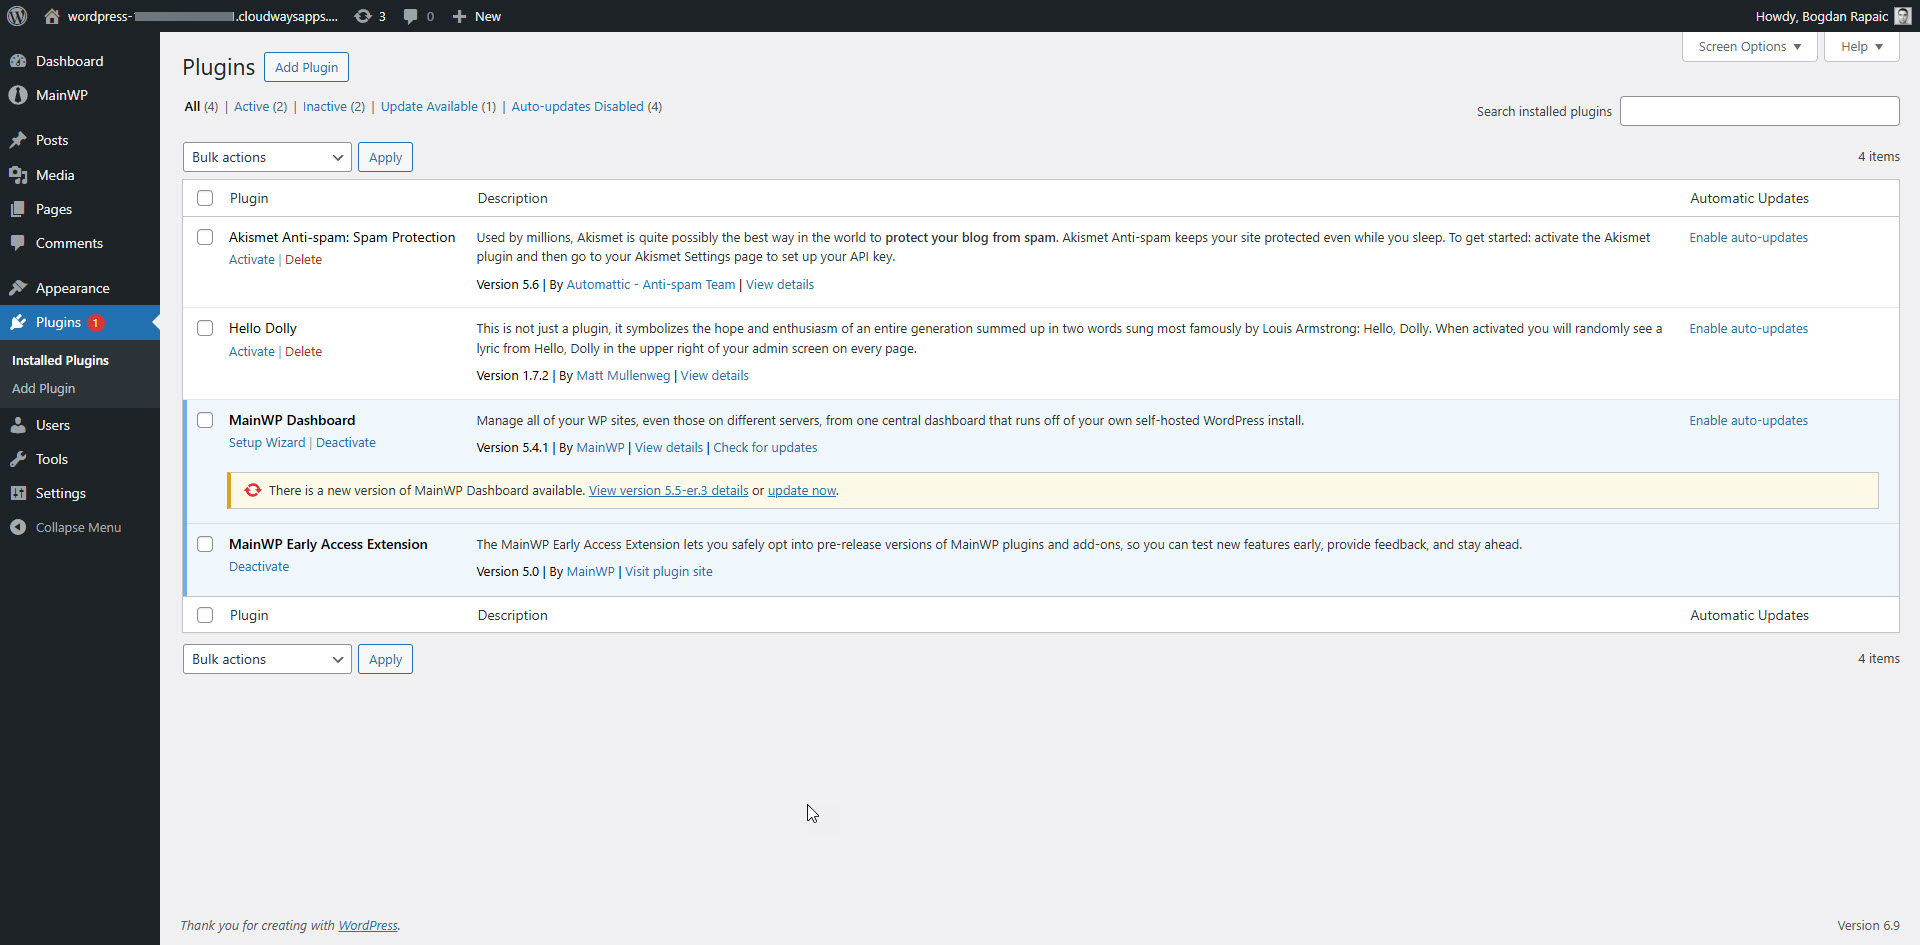Open Add Plugin submenu item in sidebar

point(43,388)
